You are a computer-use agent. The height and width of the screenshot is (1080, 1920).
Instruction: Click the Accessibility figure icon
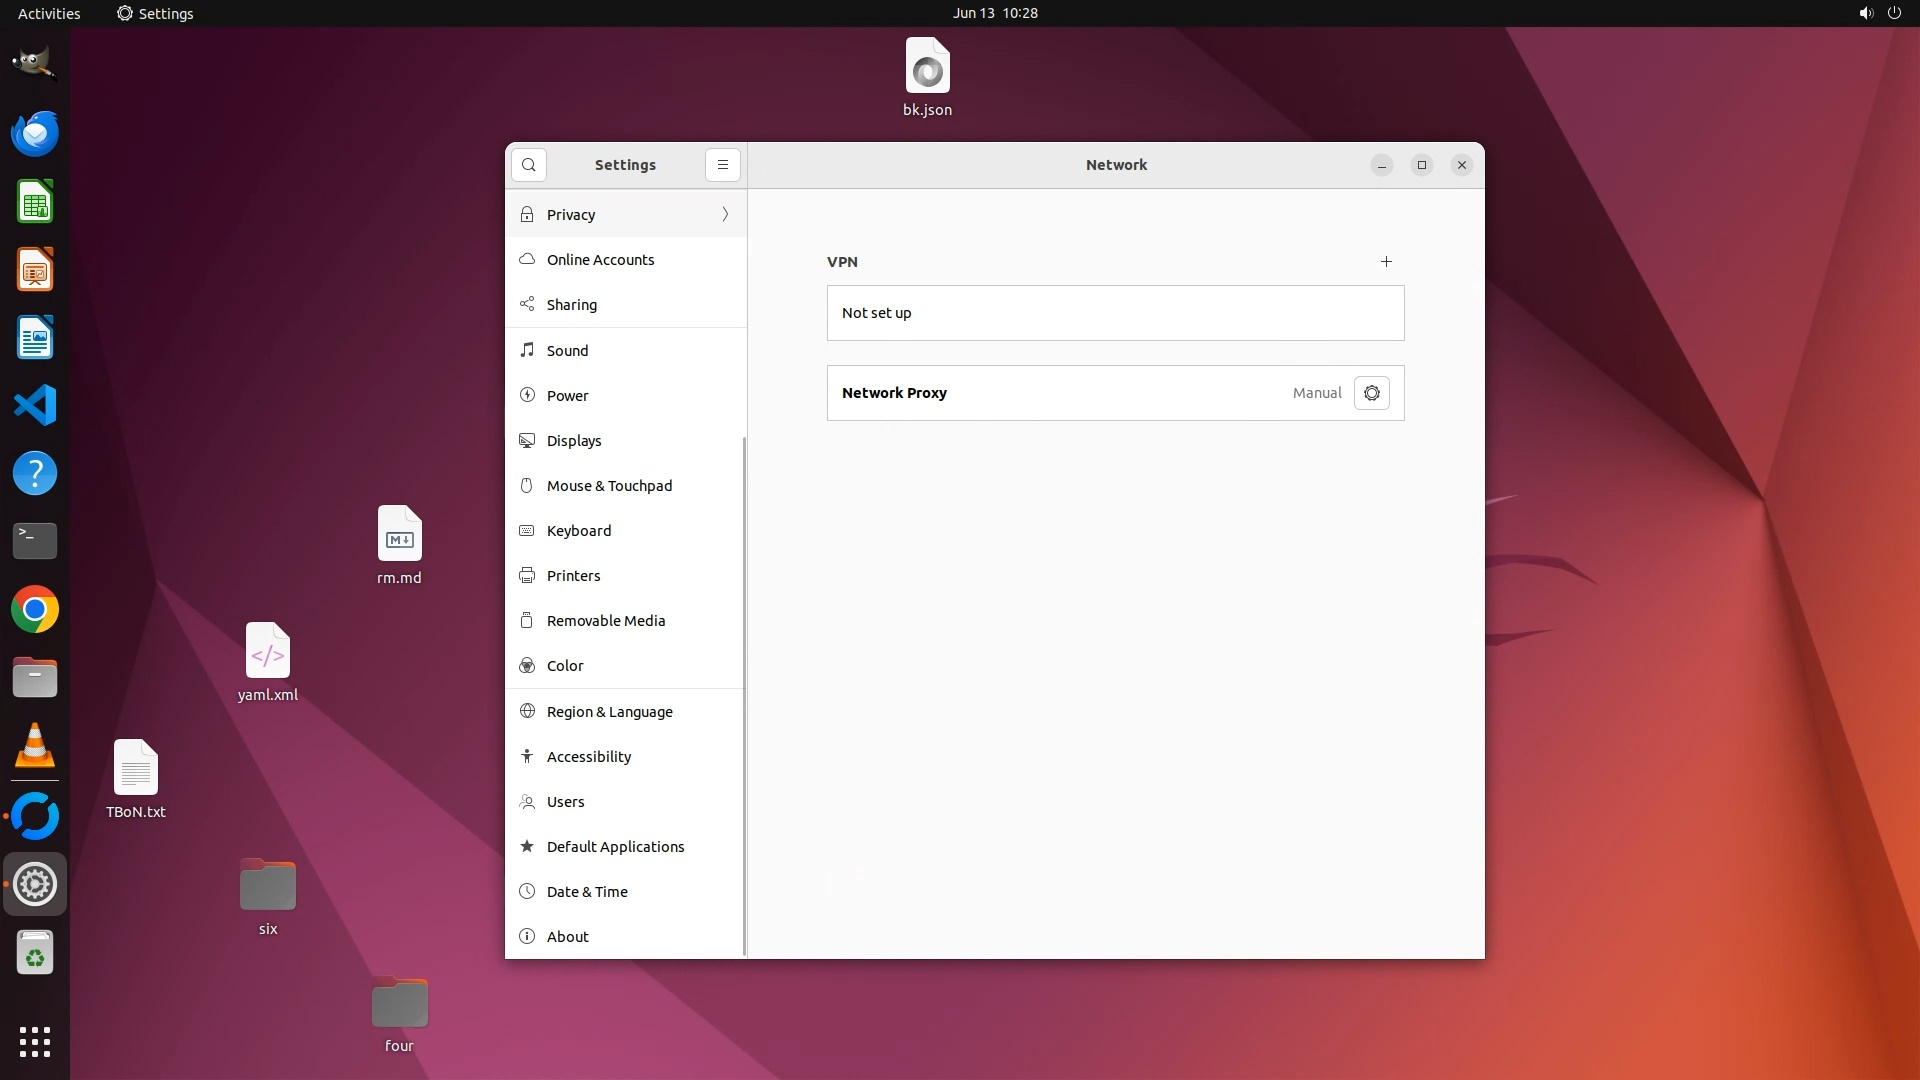pyautogui.click(x=527, y=757)
